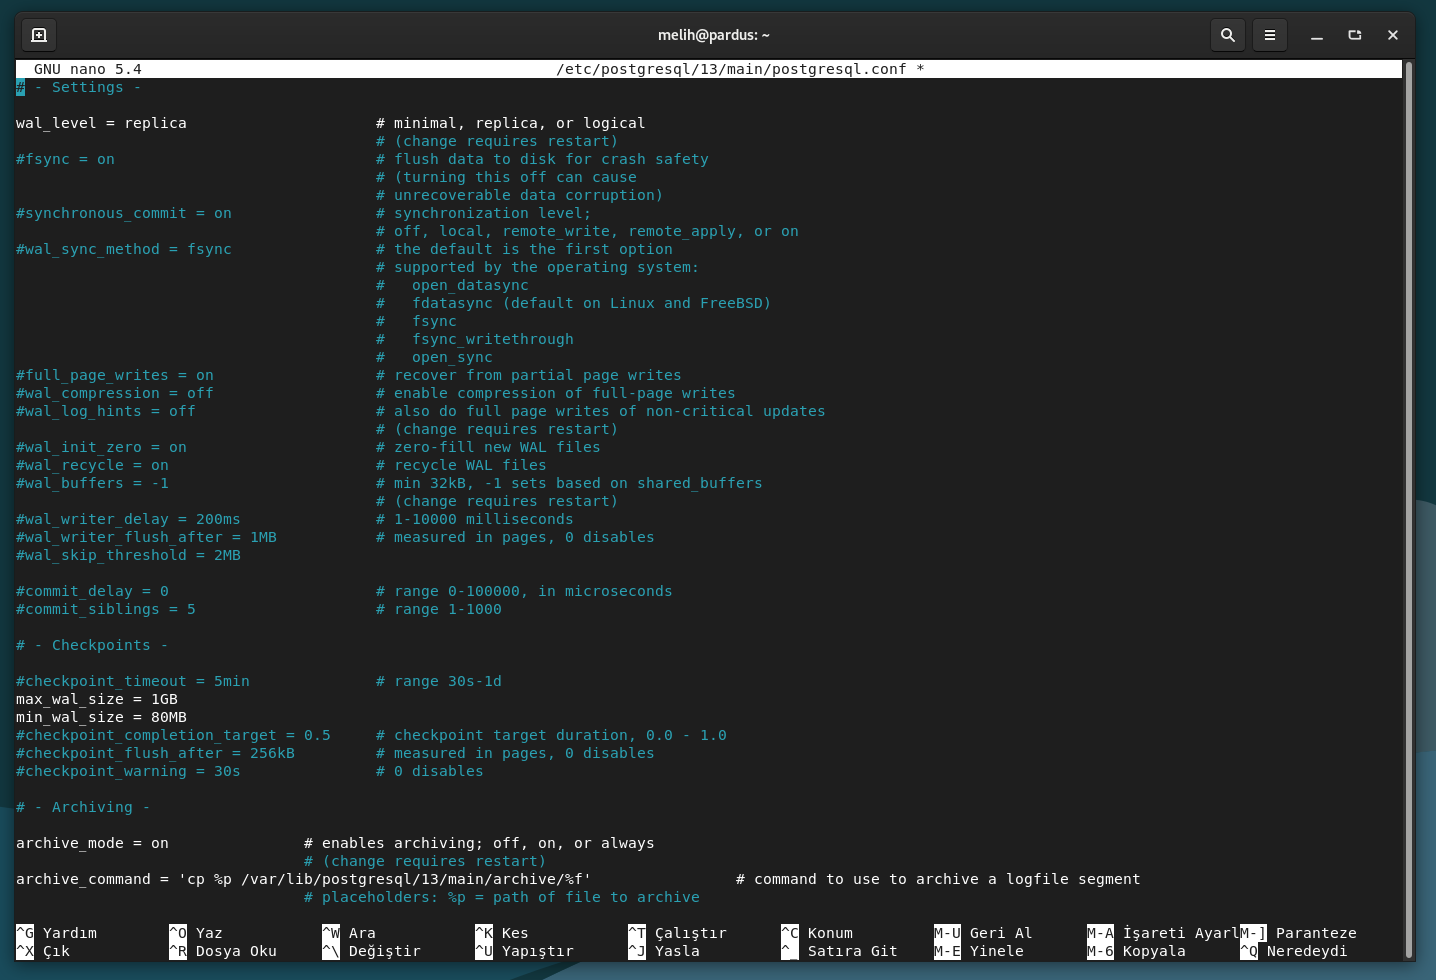
Task: Click the ^O Yaz shortcut
Action: [196, 933]
